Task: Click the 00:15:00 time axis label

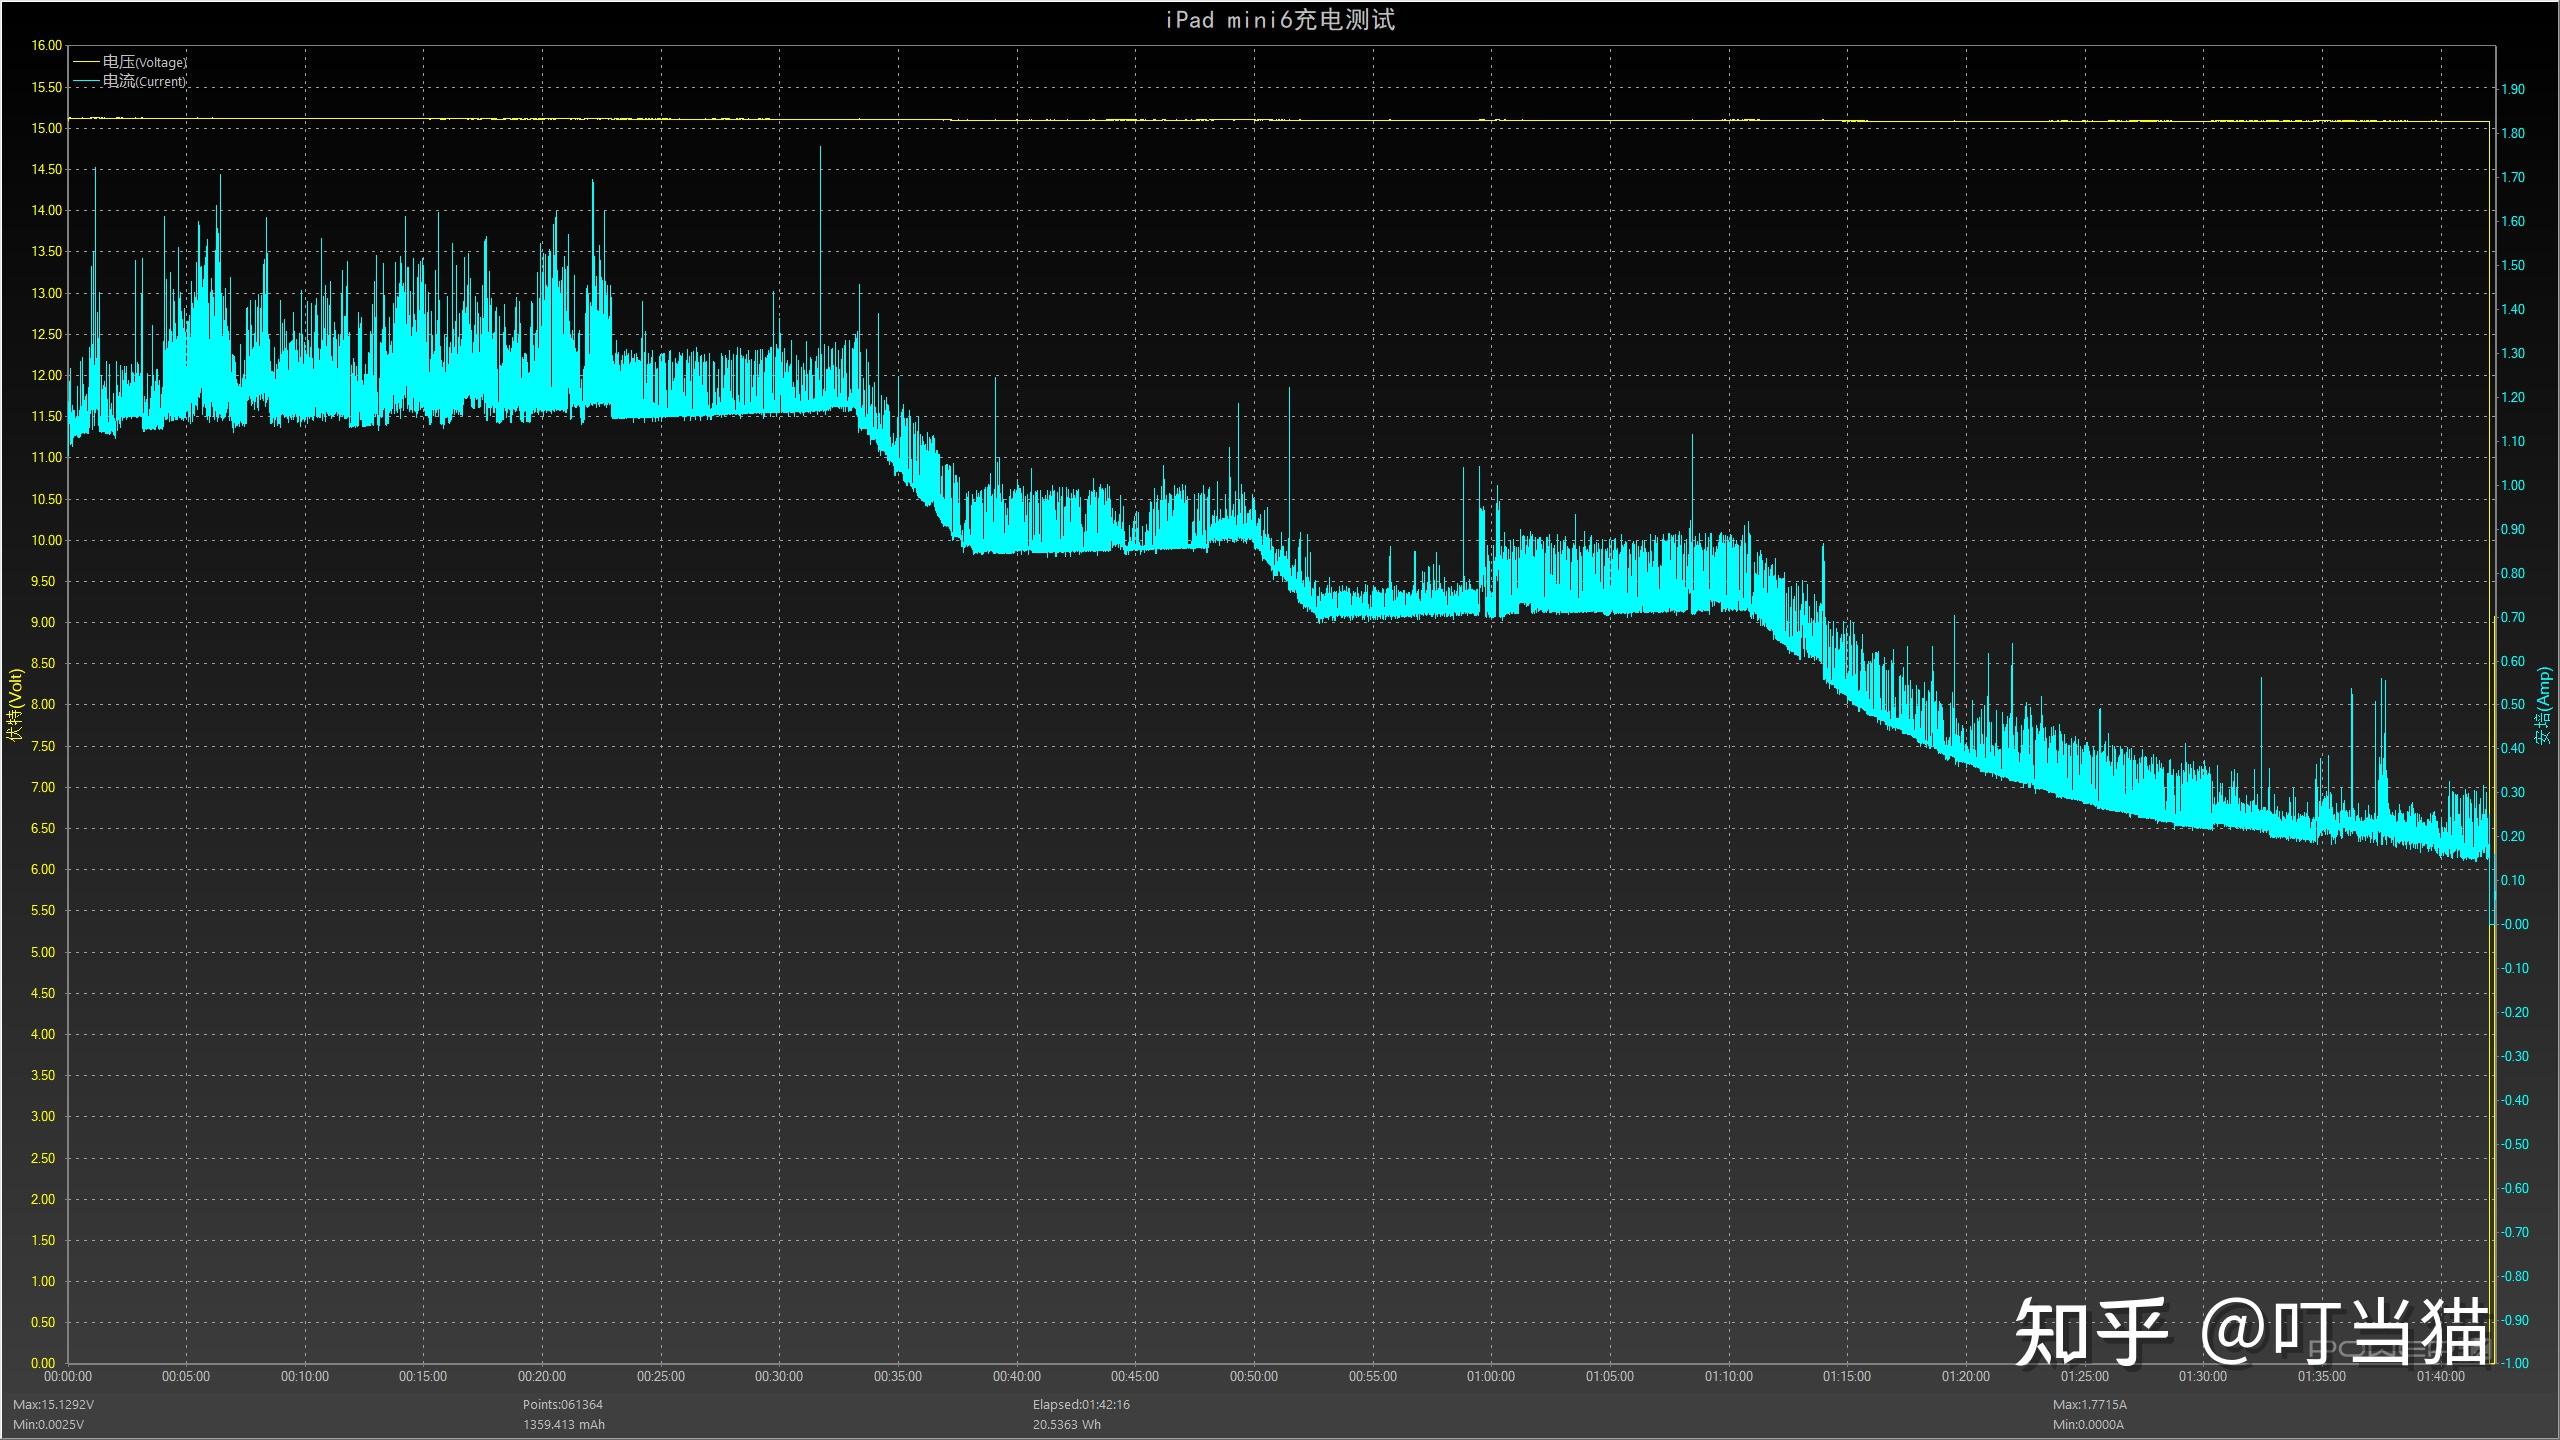Action: pos(423,1377)
